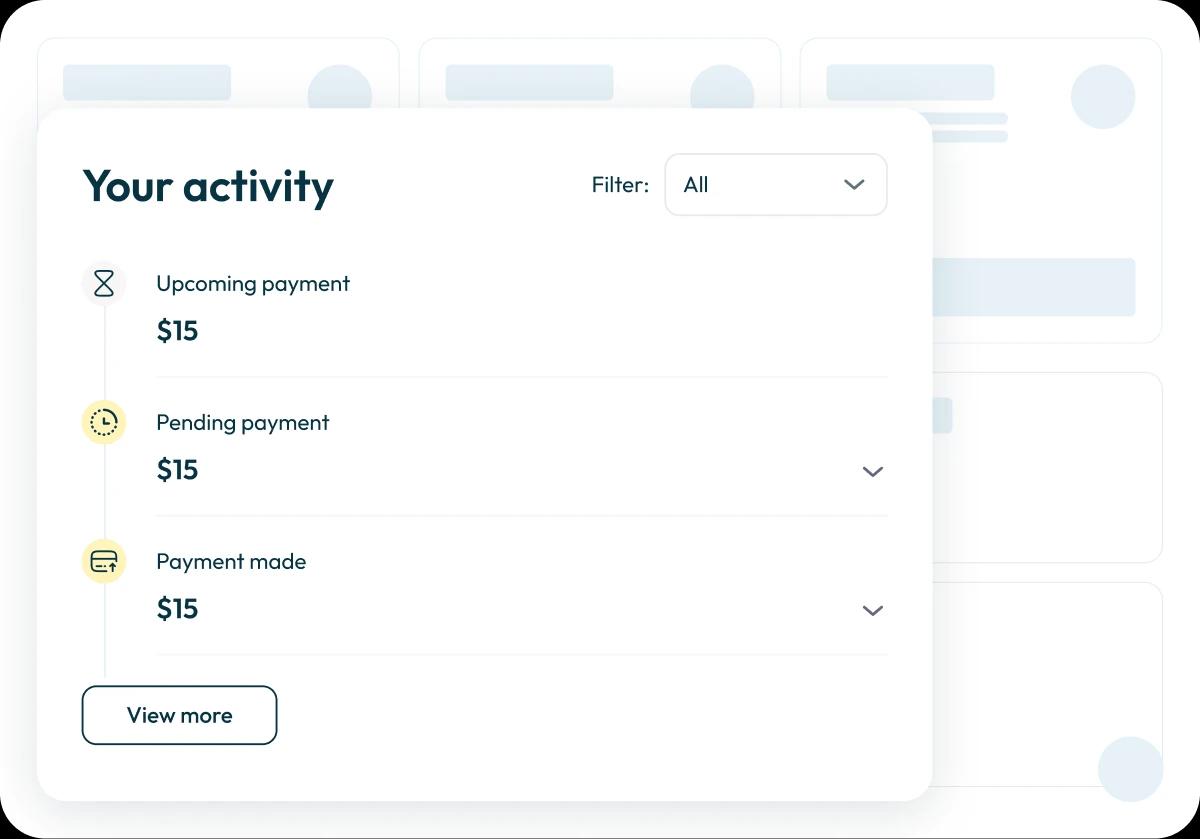This screenshot has height=839, width=1200.
Task: Select the Payment made label text
Action: tap(231, 562)
